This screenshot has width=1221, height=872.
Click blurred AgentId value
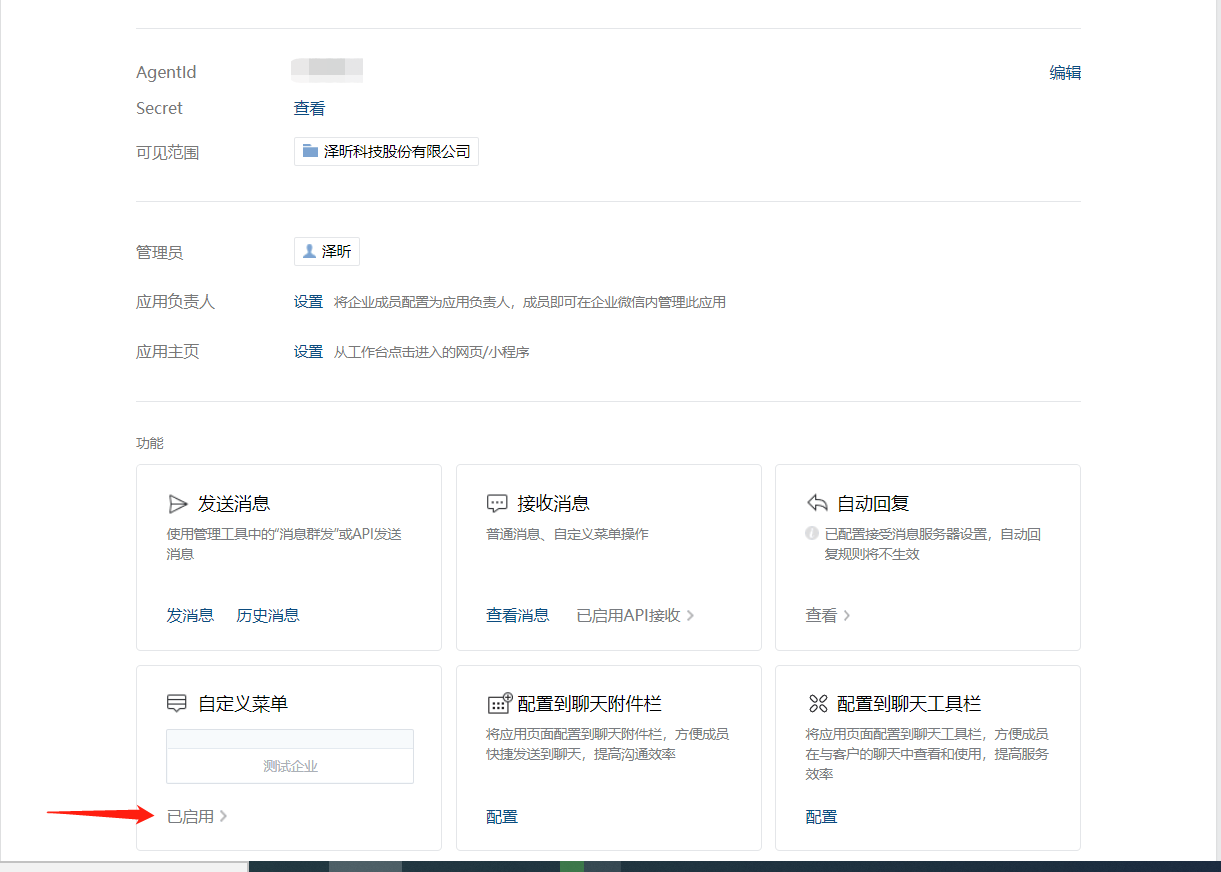tap(327, 69)
